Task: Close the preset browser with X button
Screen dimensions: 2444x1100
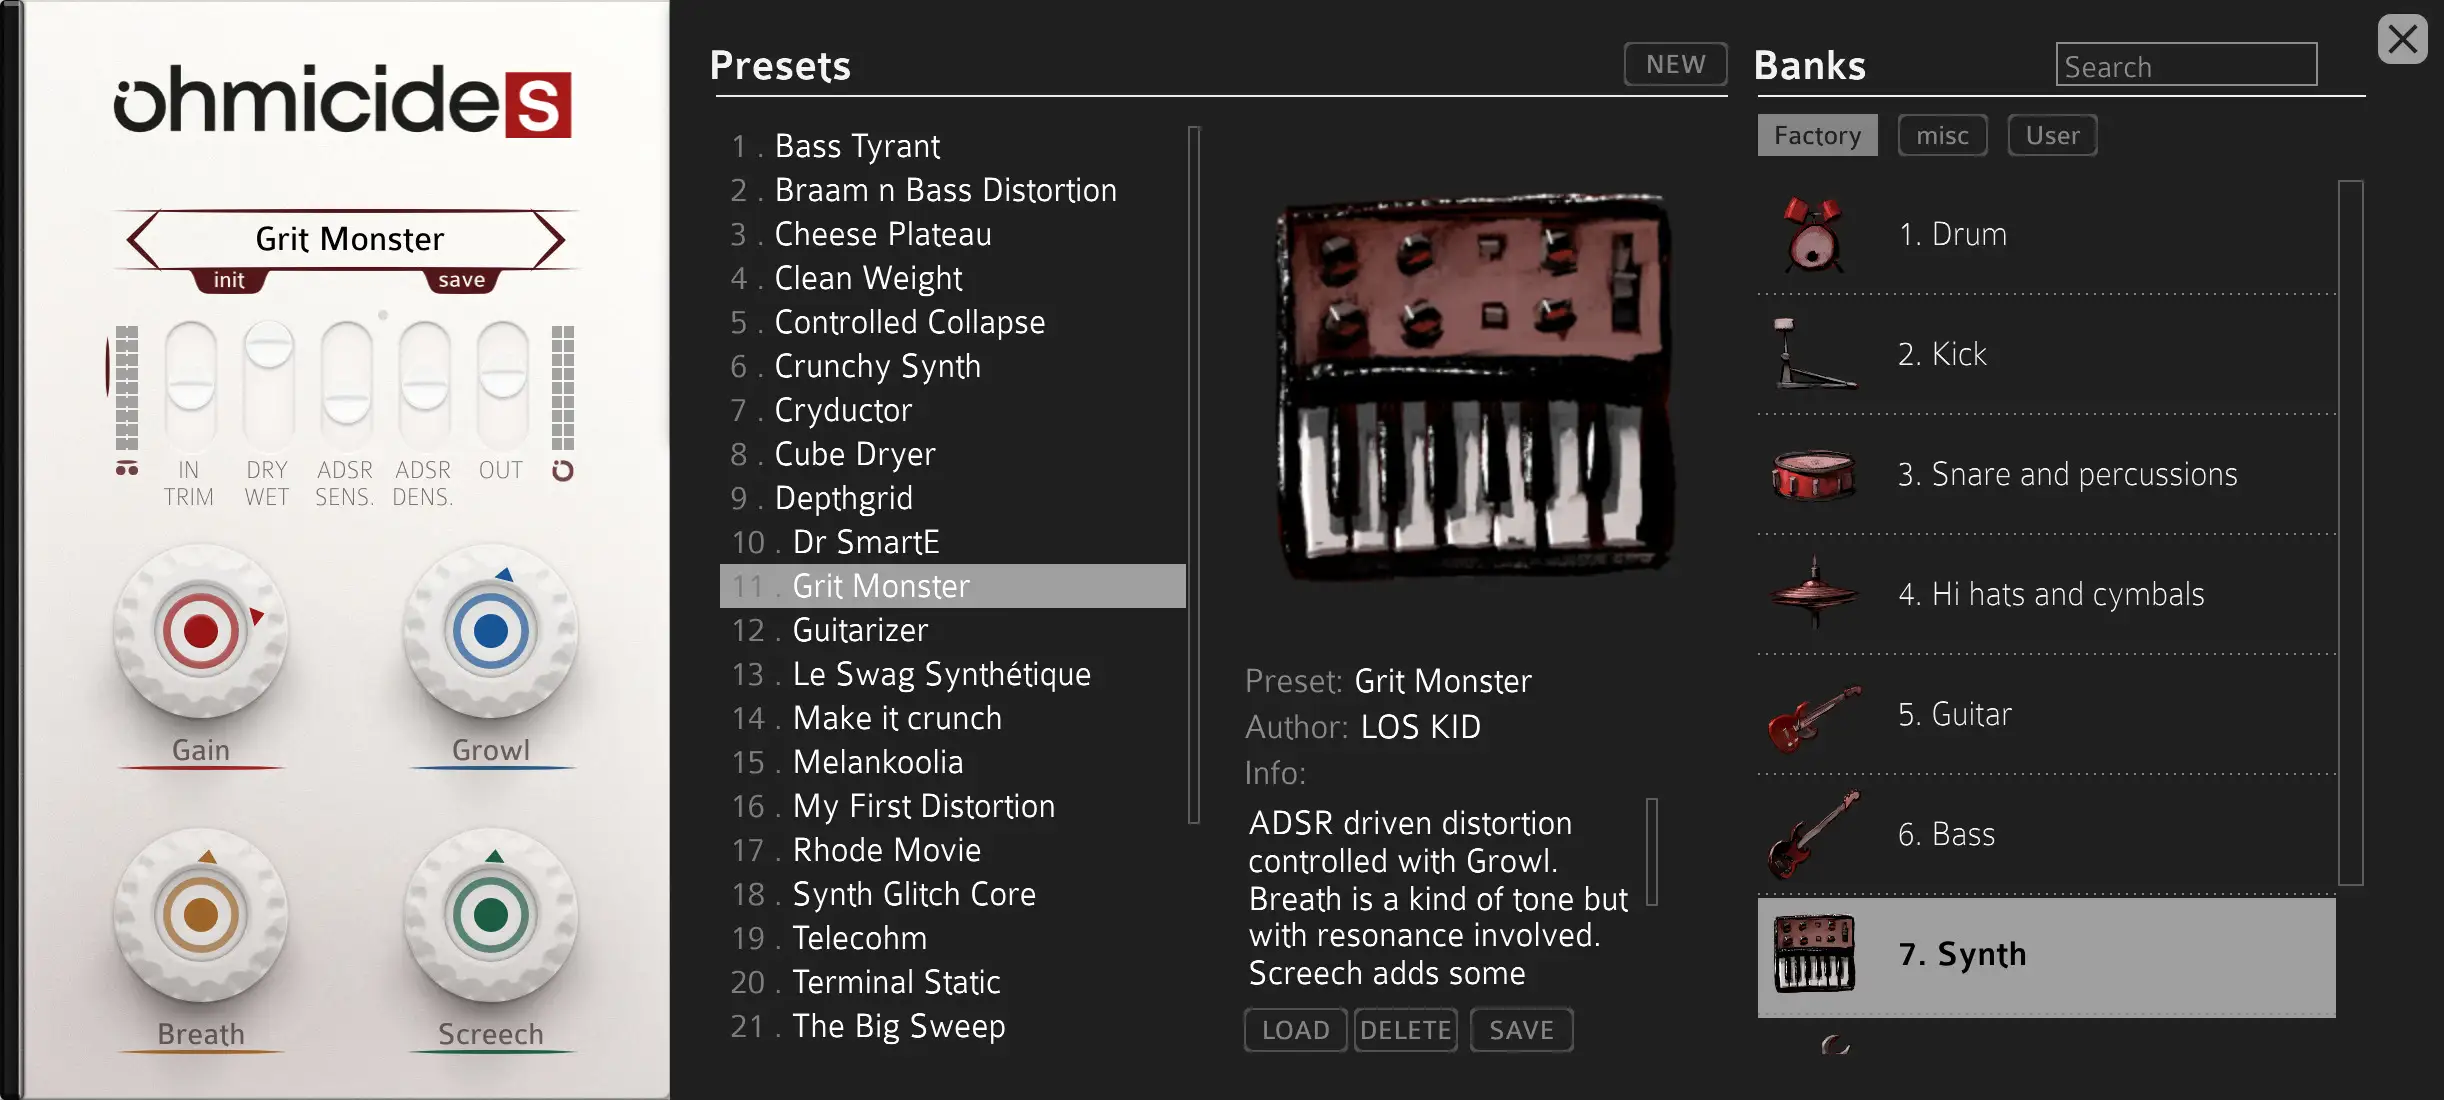Action: (x=2402, y=40)
